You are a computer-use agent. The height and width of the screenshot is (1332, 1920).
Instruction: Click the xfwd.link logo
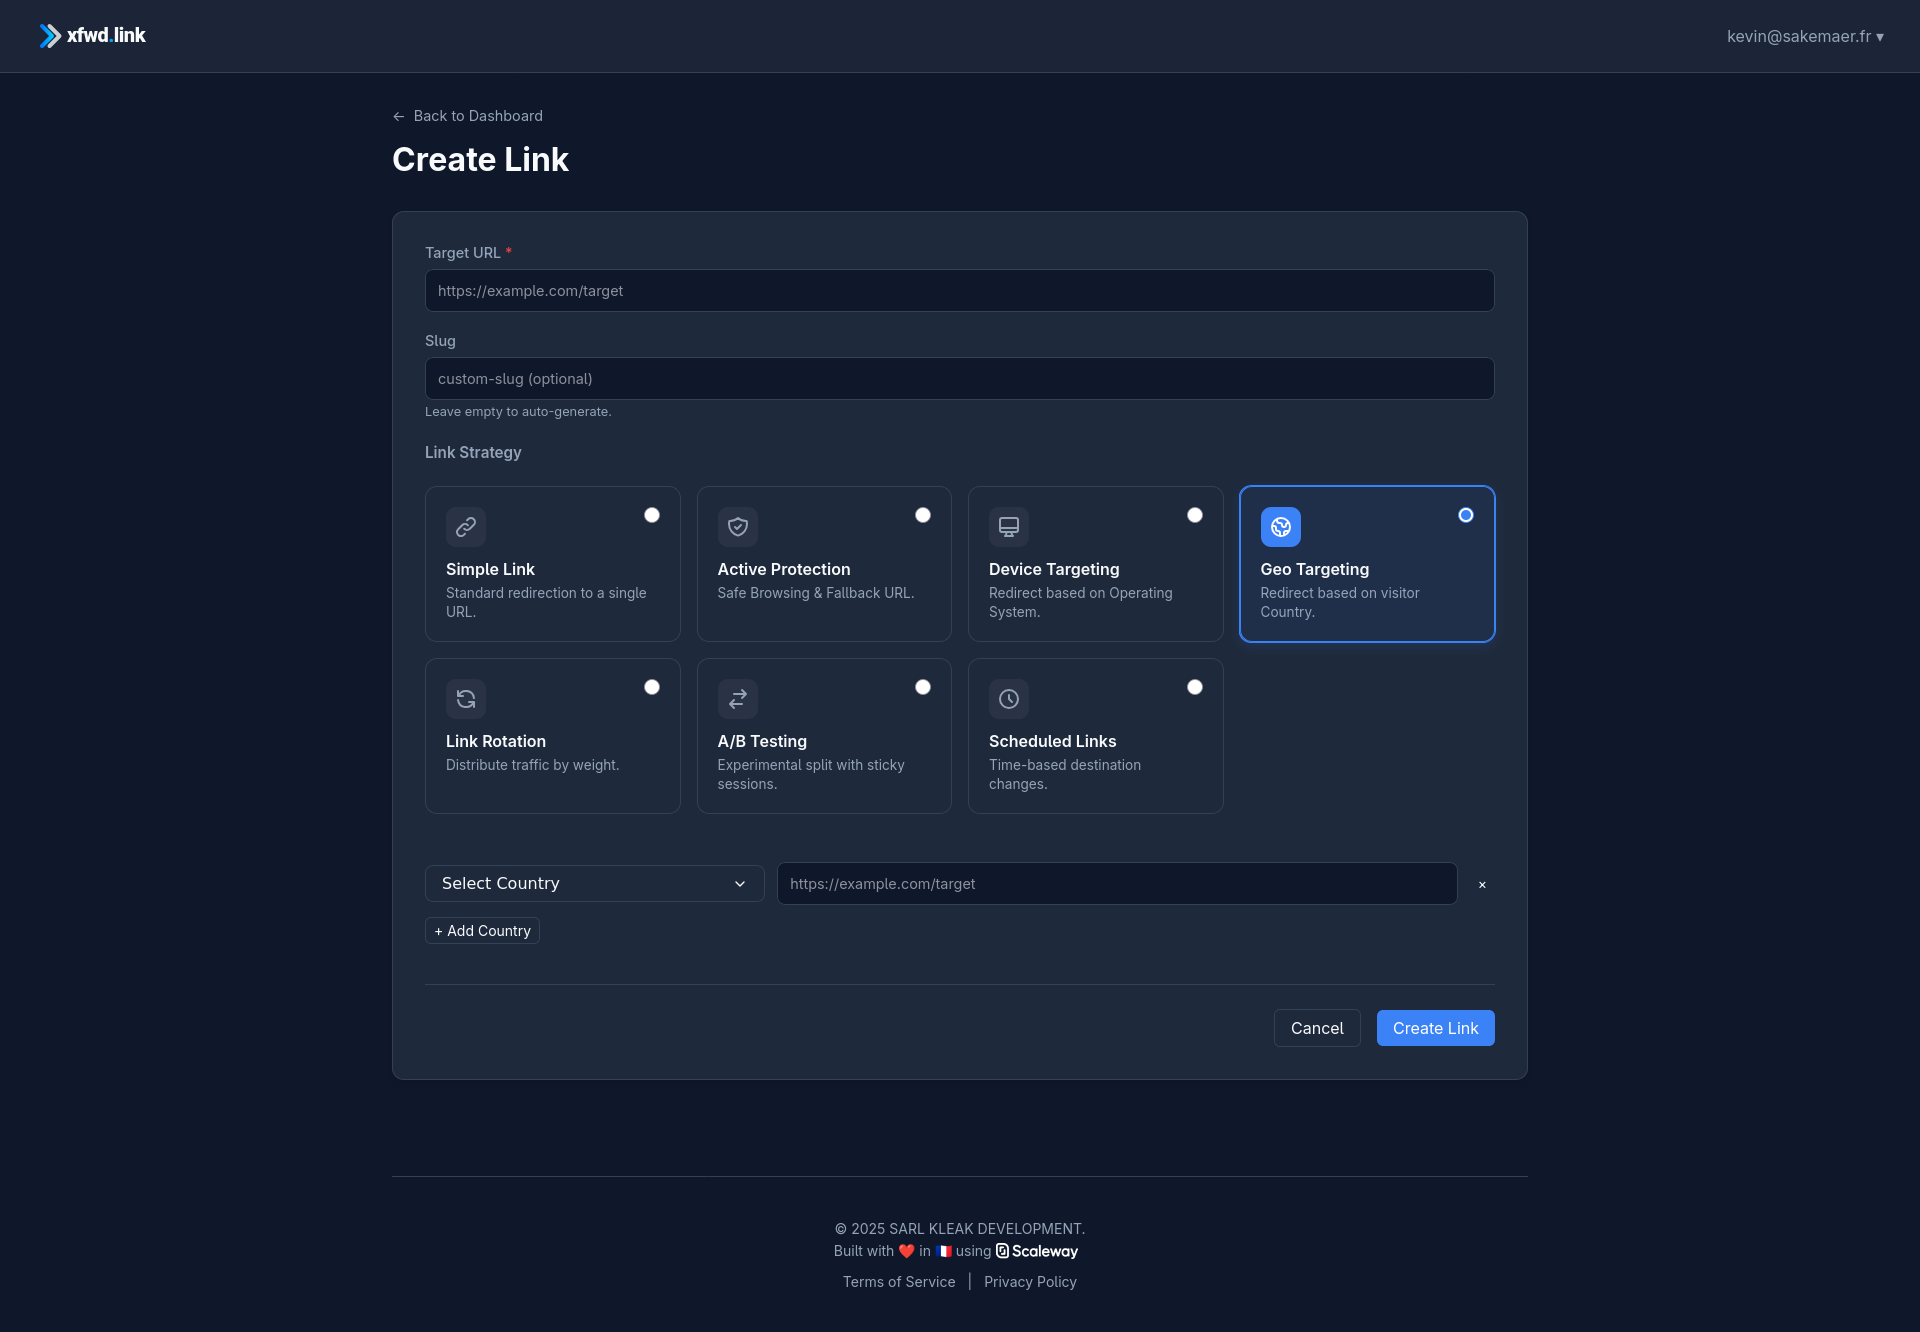[x=92, y=36]
